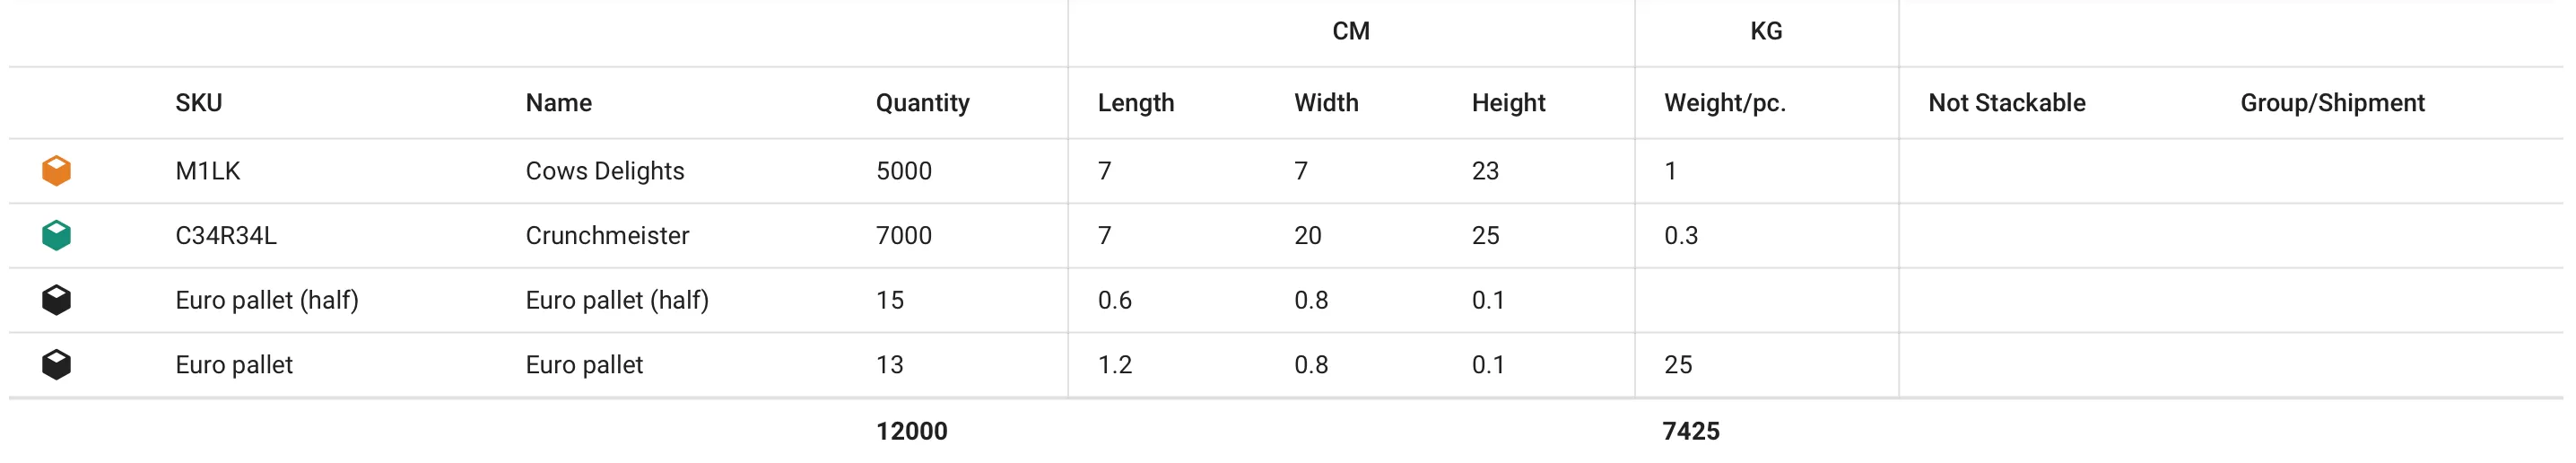Screen dimensions: 2576x463
Task: Select the Euro pallet weight cell 25
Action: tap(1678, 364)
